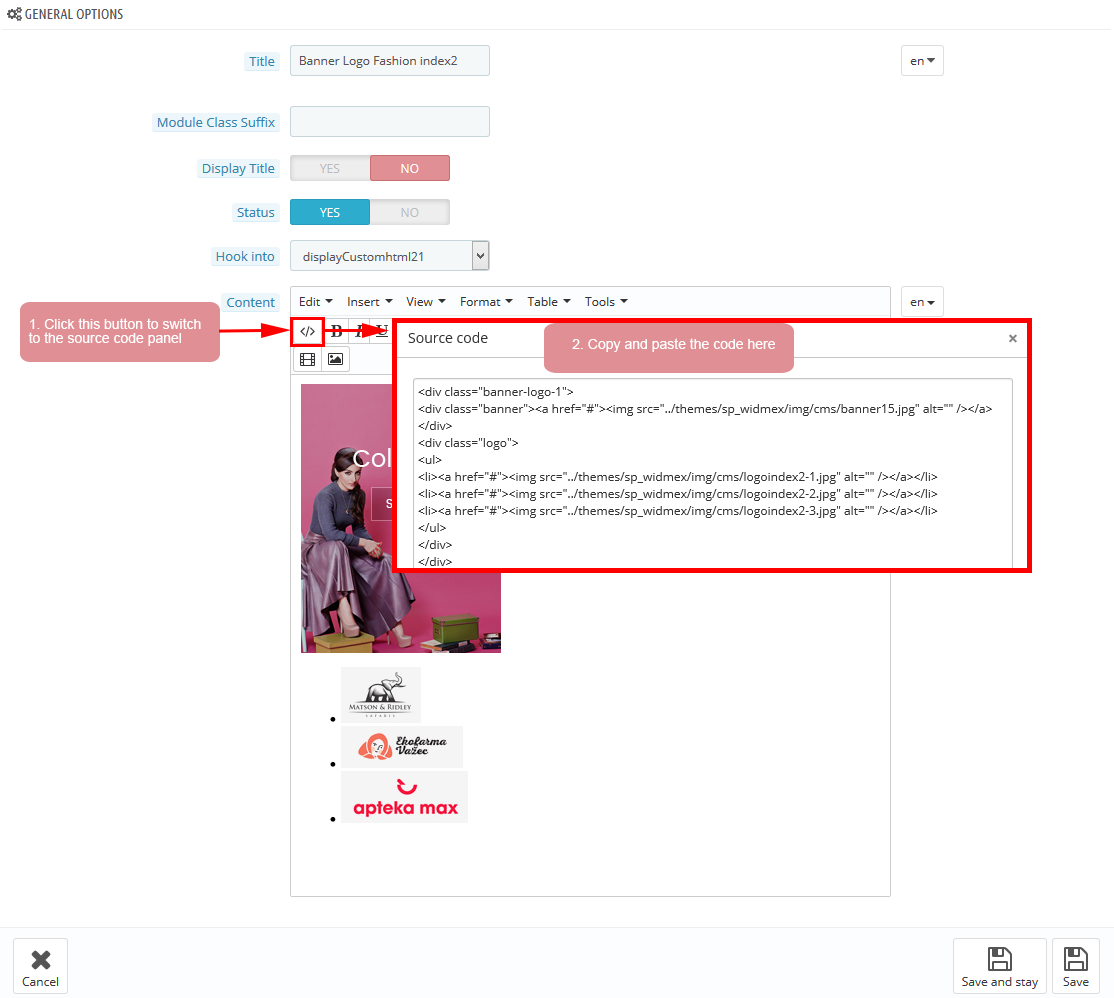Open the View menu
Viewport: 1114px width, 998px height.
click(x=426, y=302)
